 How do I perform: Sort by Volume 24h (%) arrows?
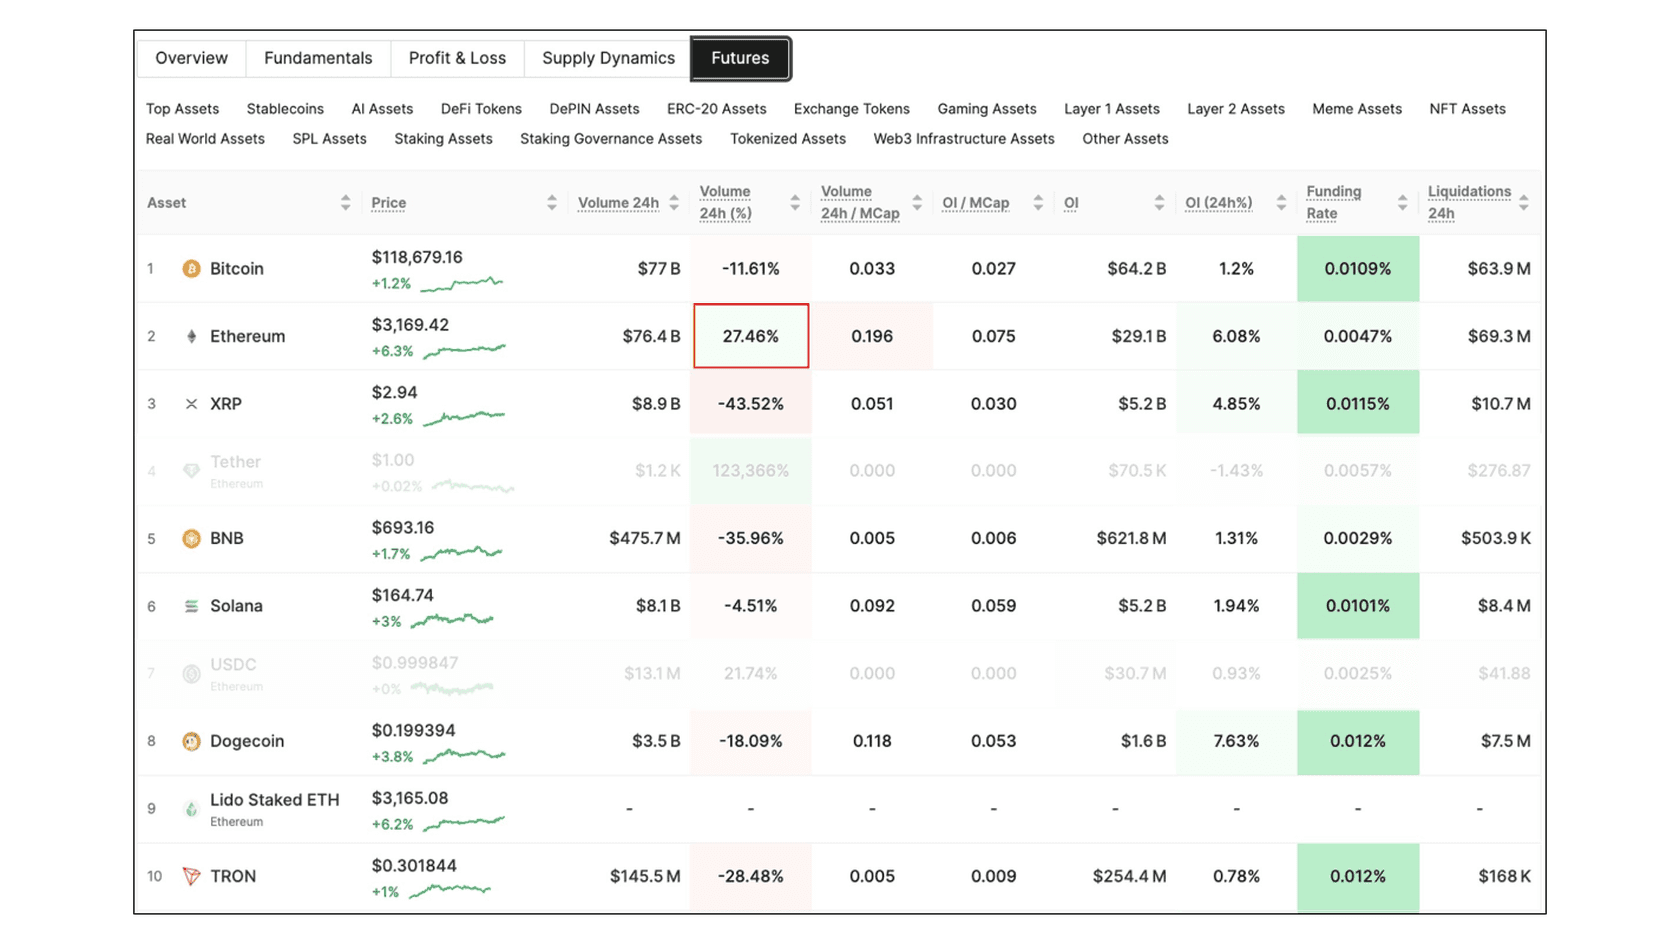pos(795,203)
